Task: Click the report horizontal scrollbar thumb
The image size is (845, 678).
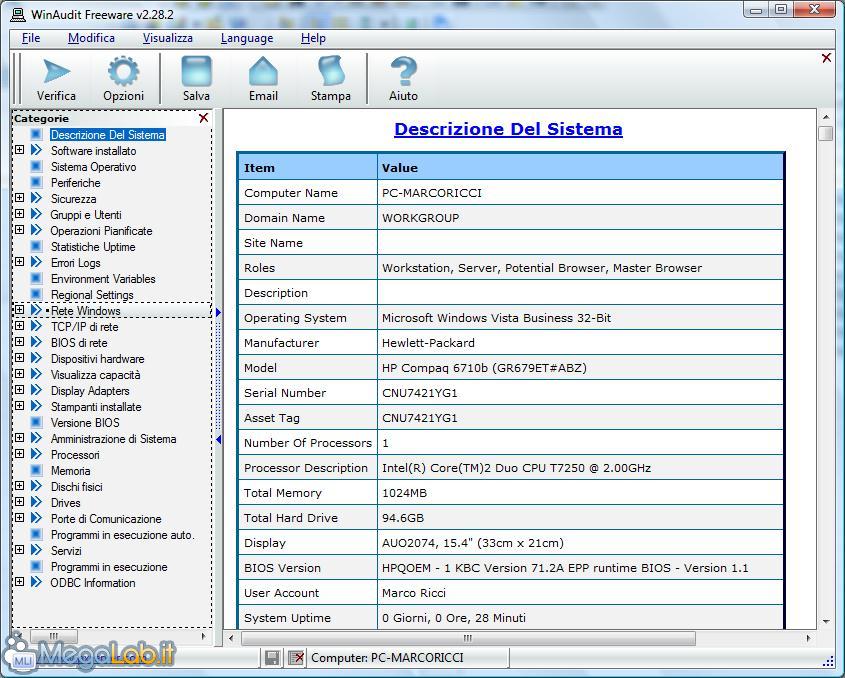Action: point(468,638)
